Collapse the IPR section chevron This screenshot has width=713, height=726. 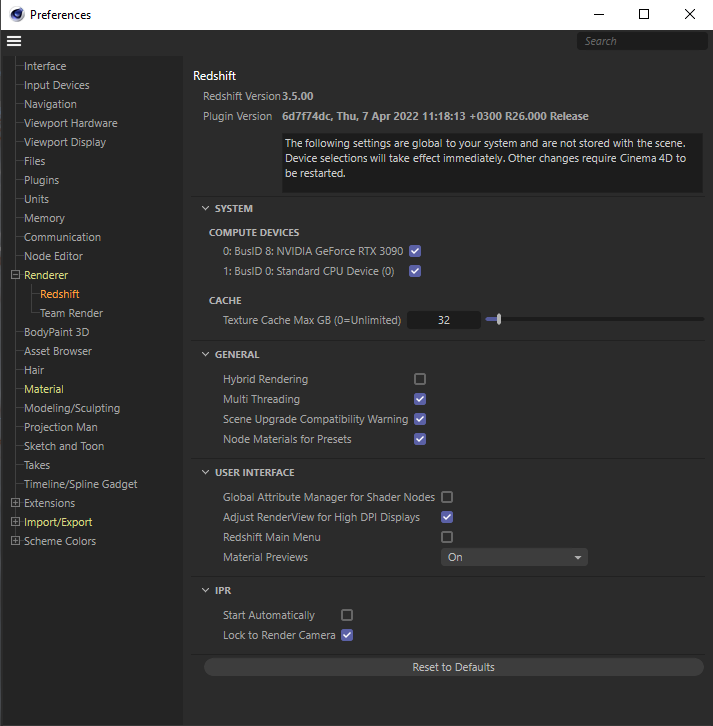pyautogui.click(x=206, y=590)
